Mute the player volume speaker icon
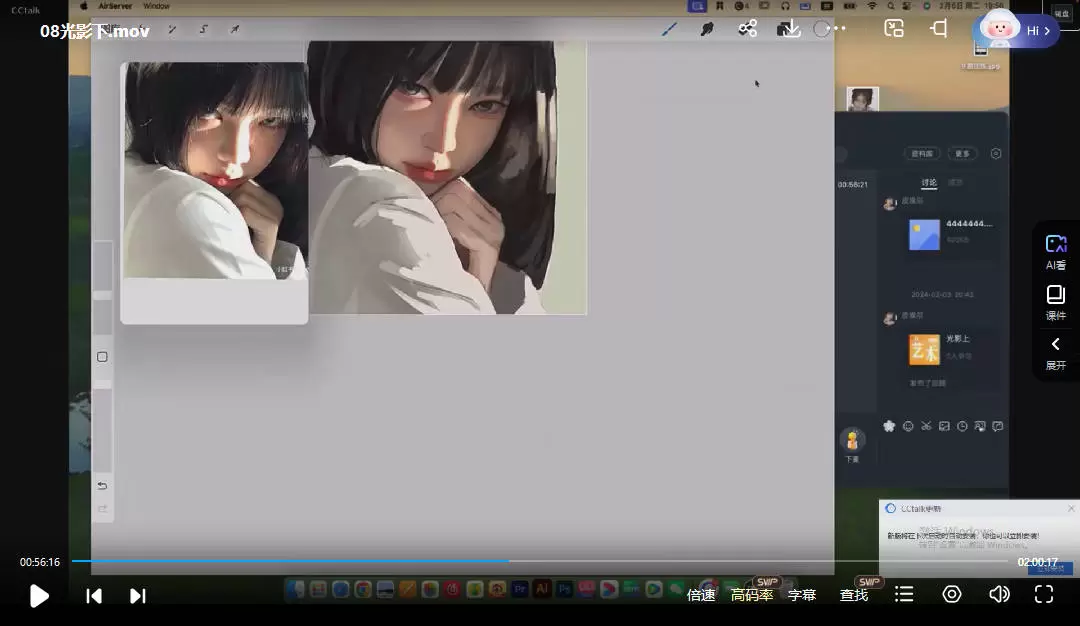The height and width of the screenshot is (626, 1080). pos(999,594)
